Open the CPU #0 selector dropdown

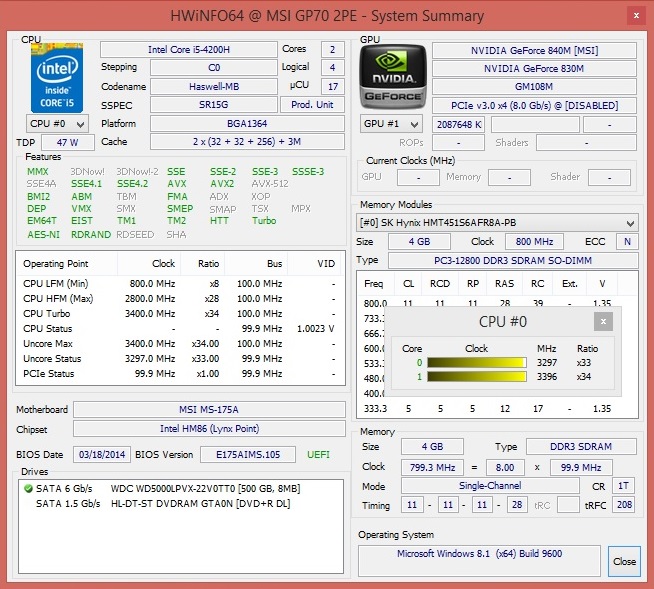point(57,124)
